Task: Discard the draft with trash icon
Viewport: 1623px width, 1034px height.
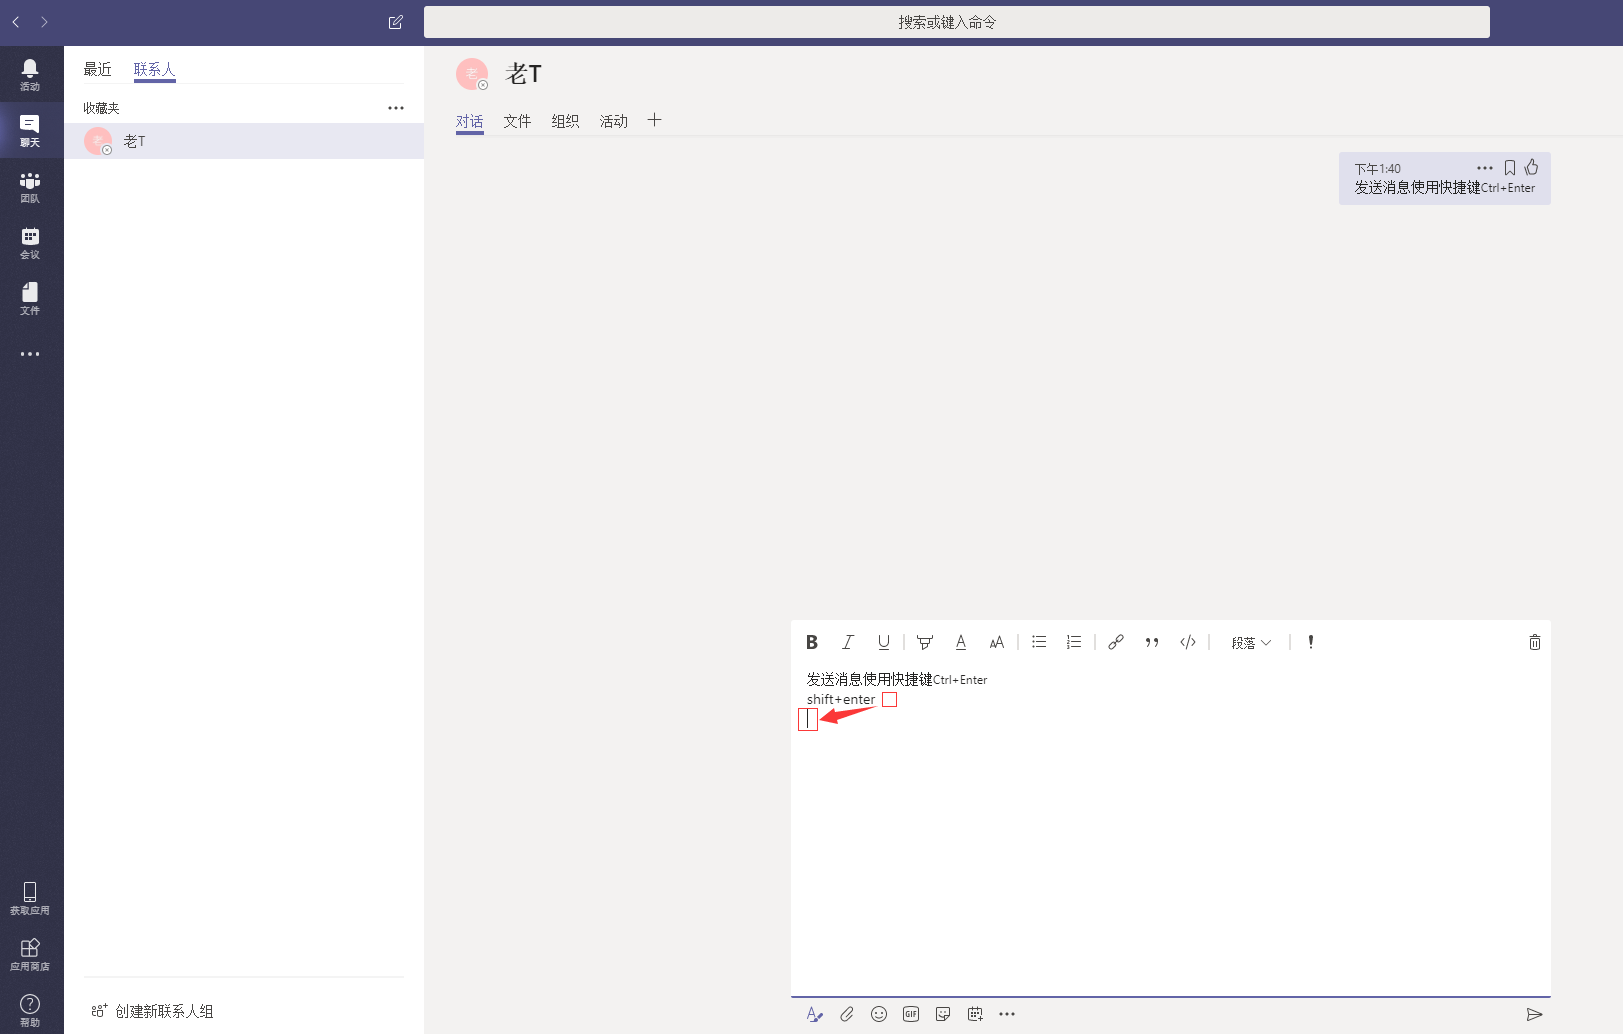Action: (1535, 642)
